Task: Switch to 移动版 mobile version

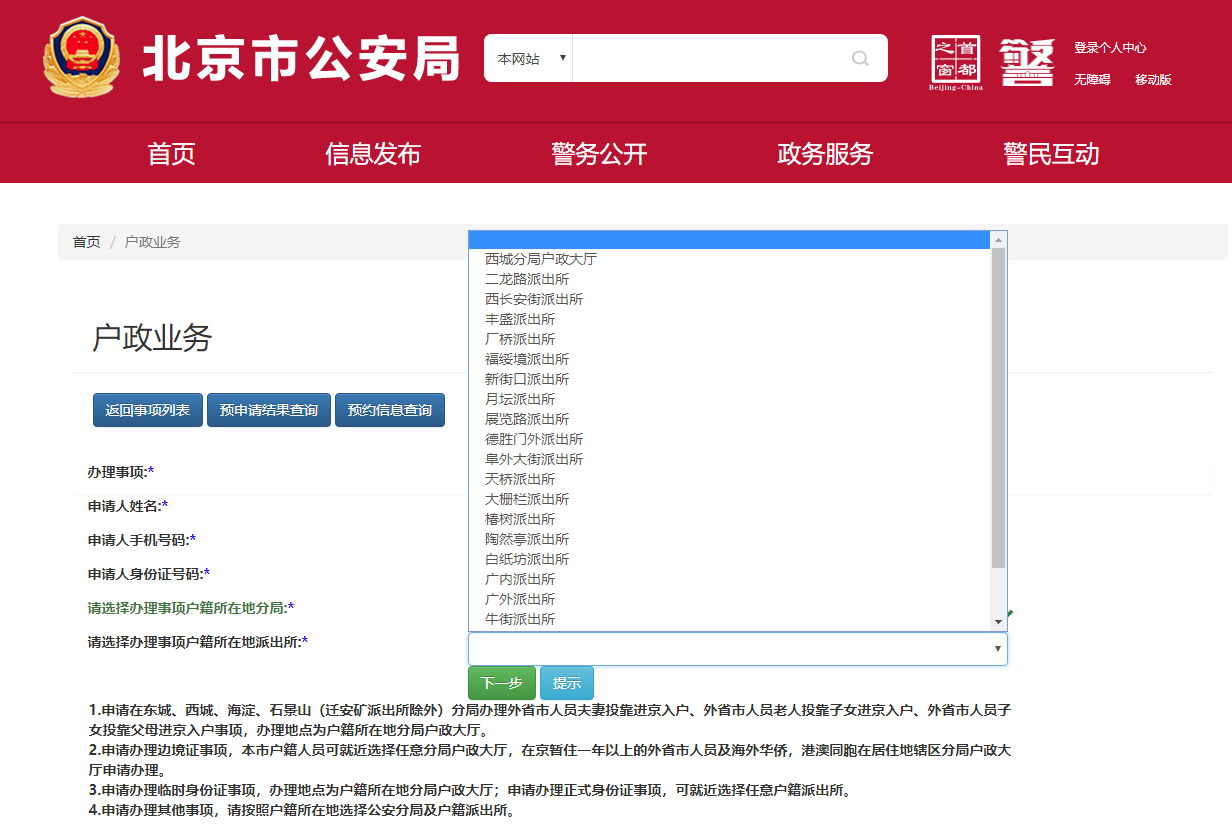Action: (x=1152, y=80)
